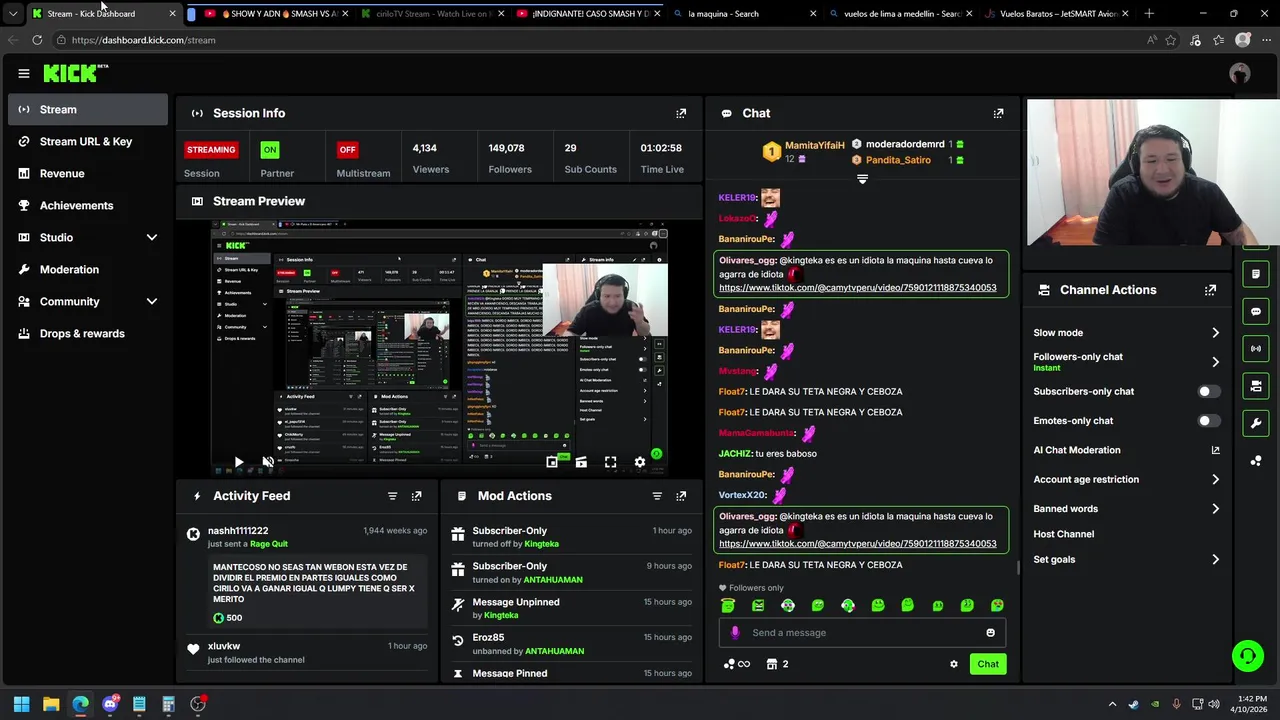Click the shop icon with count 2
Viewport: 1280px width, 720px height.
tap(777, 664)
